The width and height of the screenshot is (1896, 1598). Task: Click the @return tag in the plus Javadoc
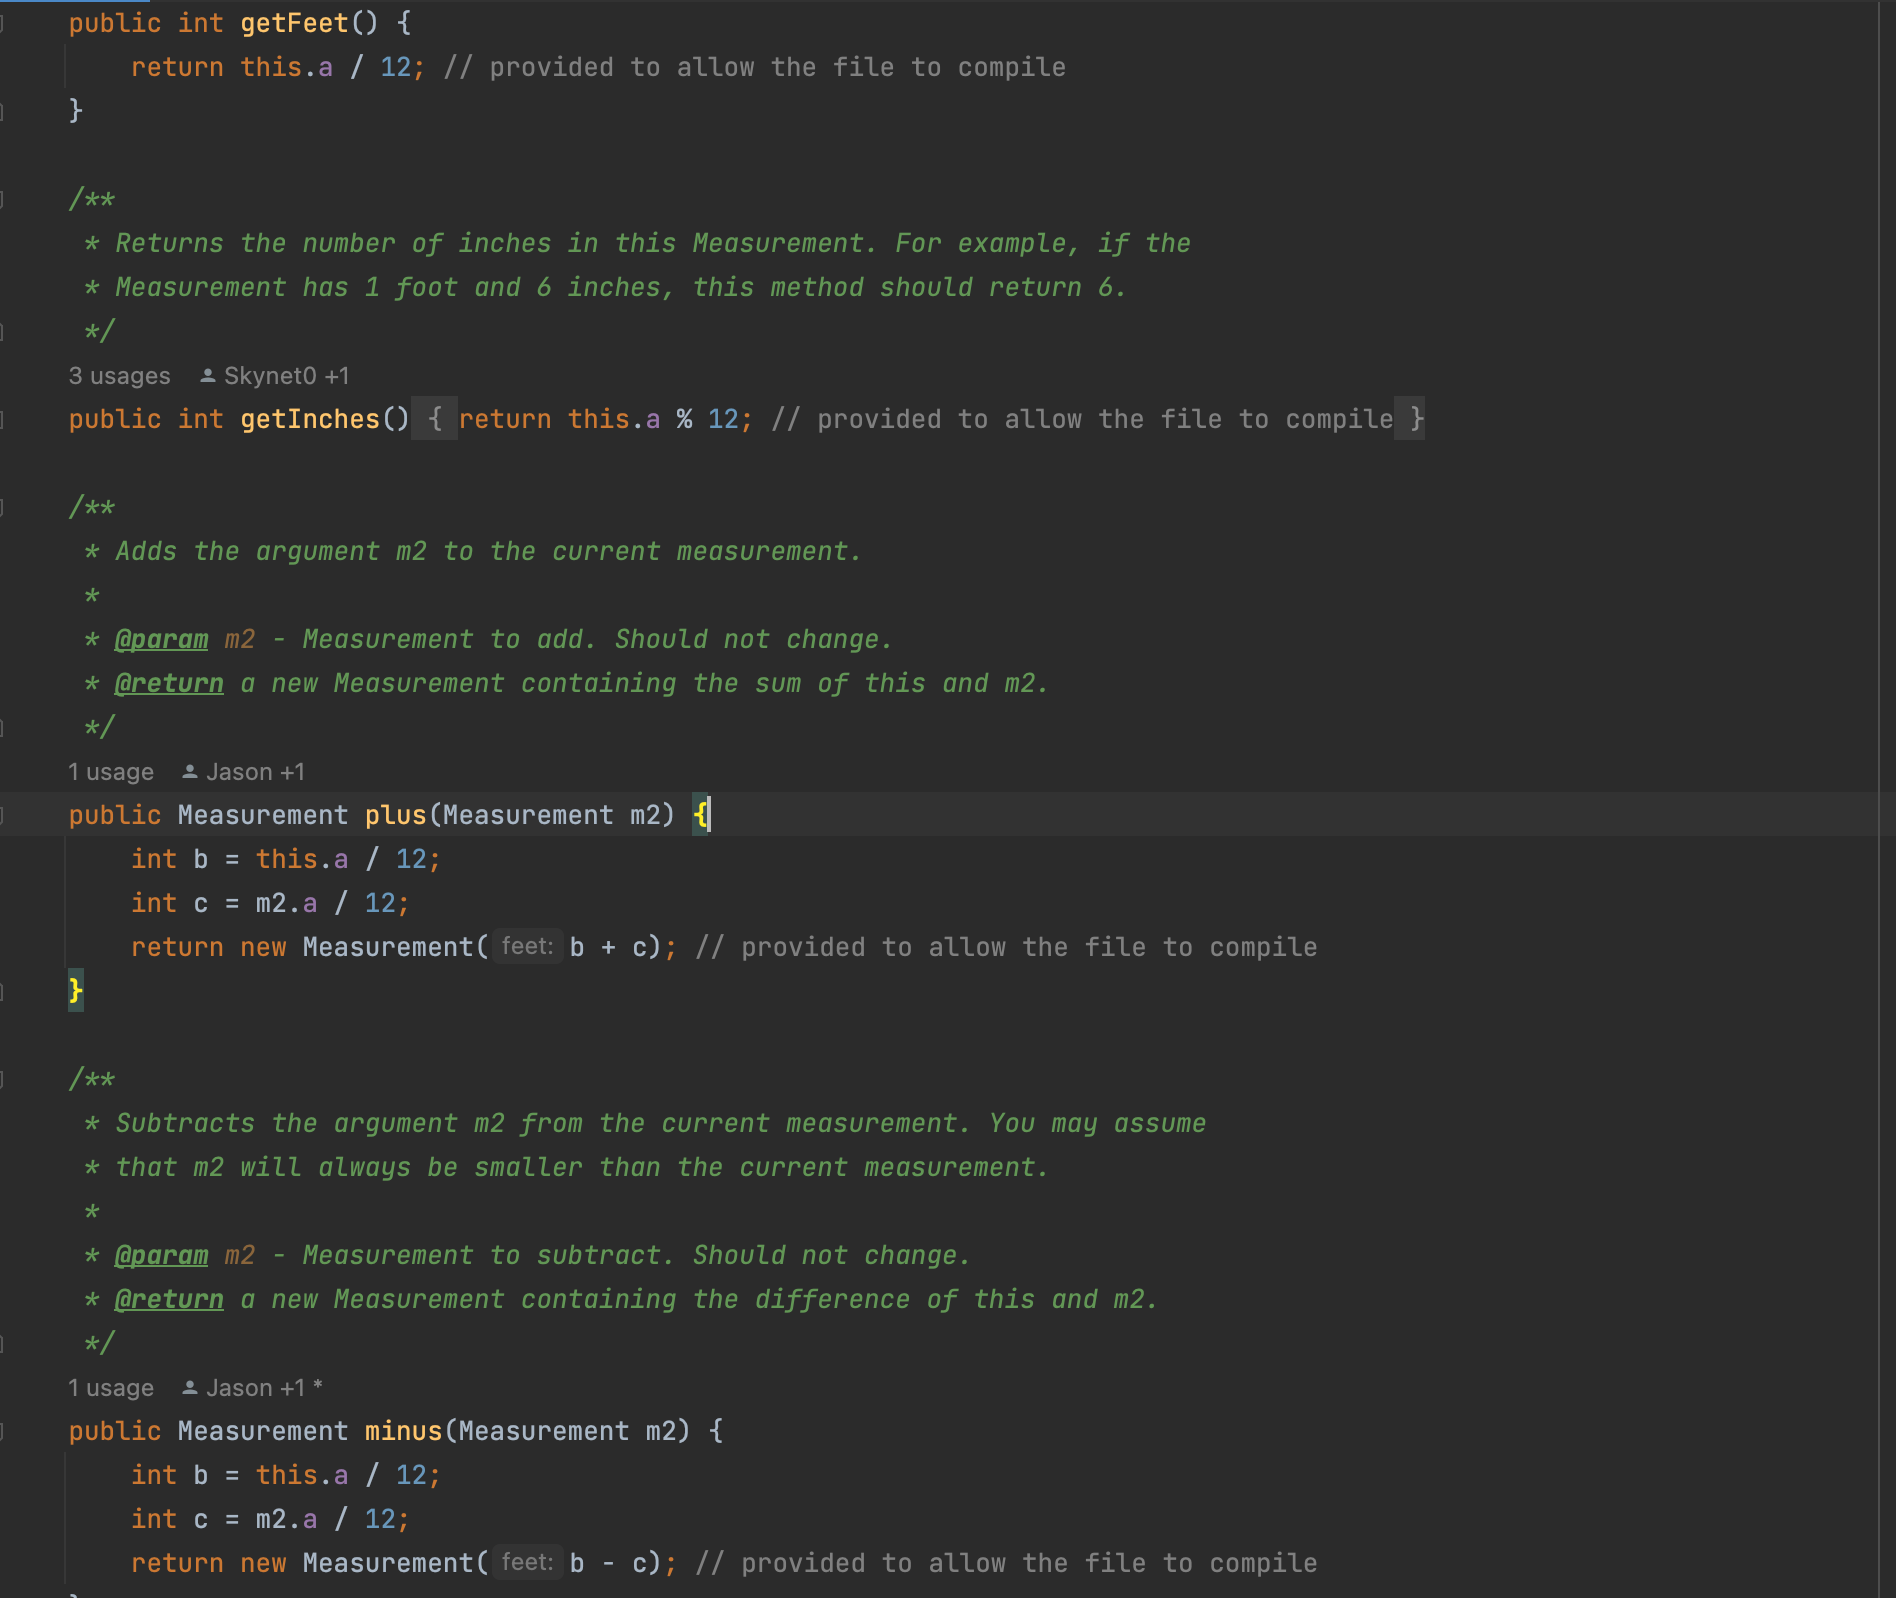[169, 684]
